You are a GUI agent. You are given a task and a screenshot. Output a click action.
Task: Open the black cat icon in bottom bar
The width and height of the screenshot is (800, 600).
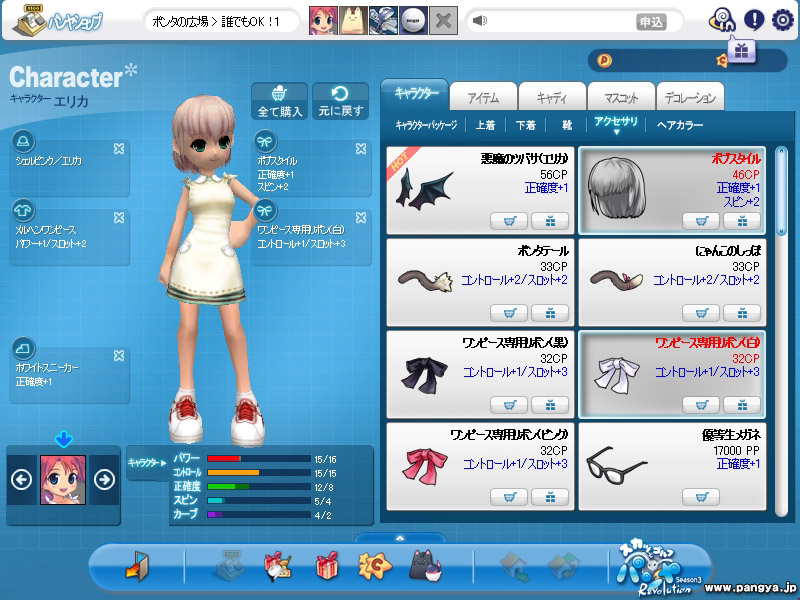pos(426,566)
